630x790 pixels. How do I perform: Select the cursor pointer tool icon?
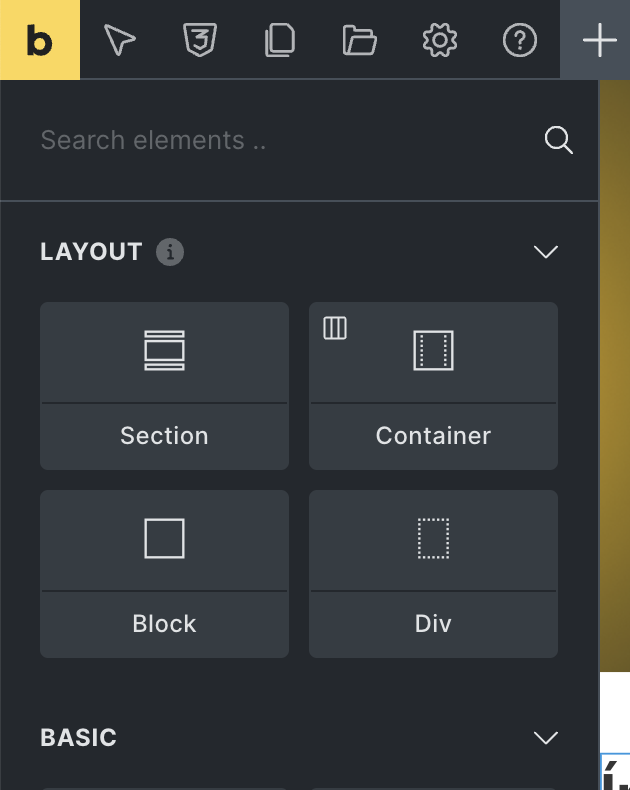[120, 40]
